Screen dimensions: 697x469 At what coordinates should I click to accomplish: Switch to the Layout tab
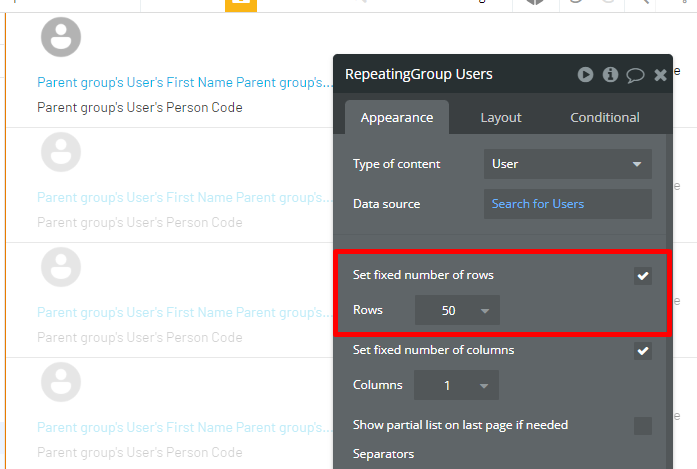click(x=501, y=117)
